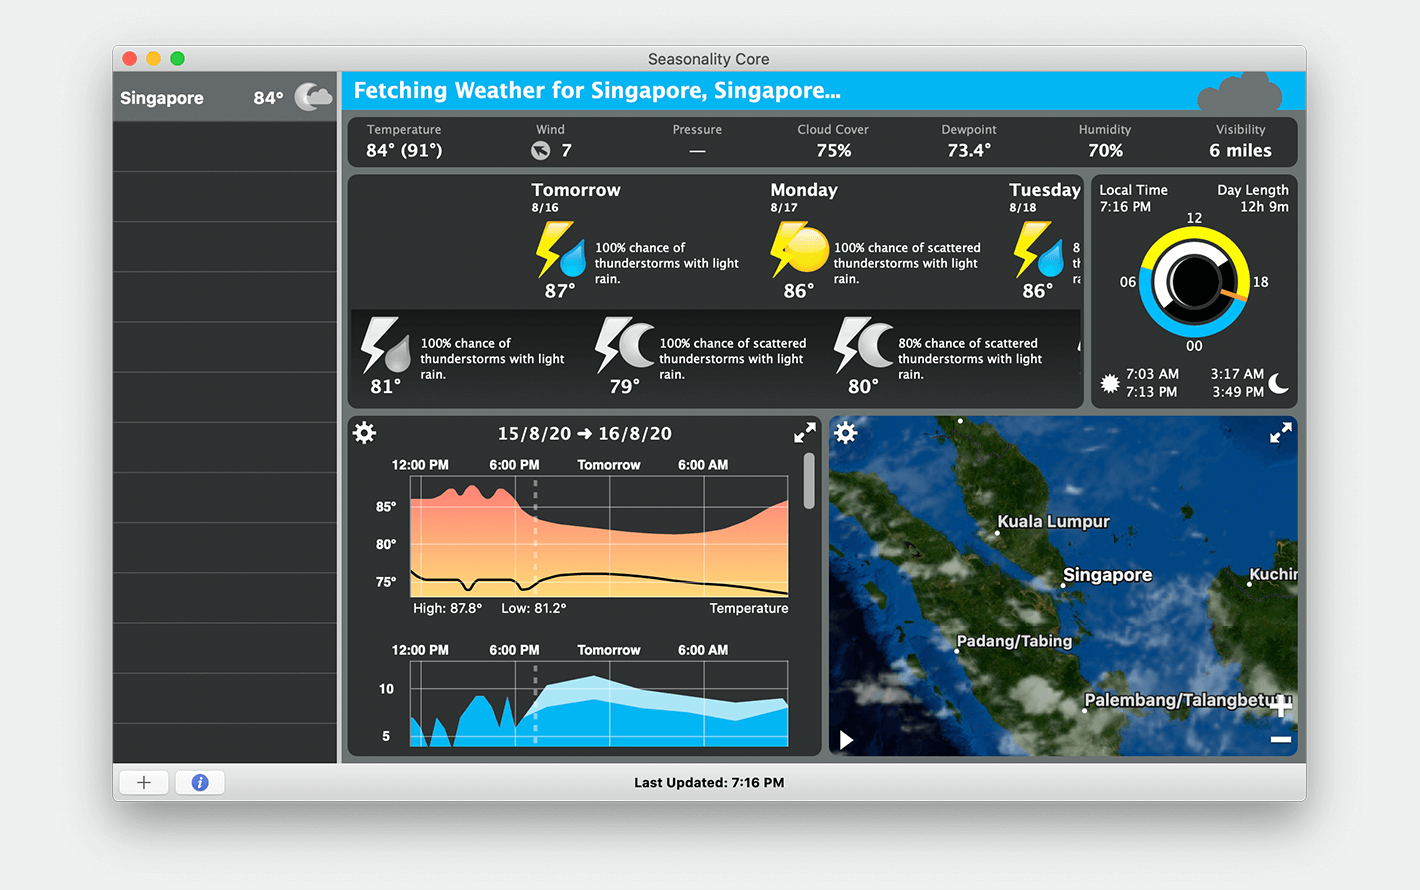Click the moon rise/set icon
1420x890 pixels.
(x=1279, y=383)
